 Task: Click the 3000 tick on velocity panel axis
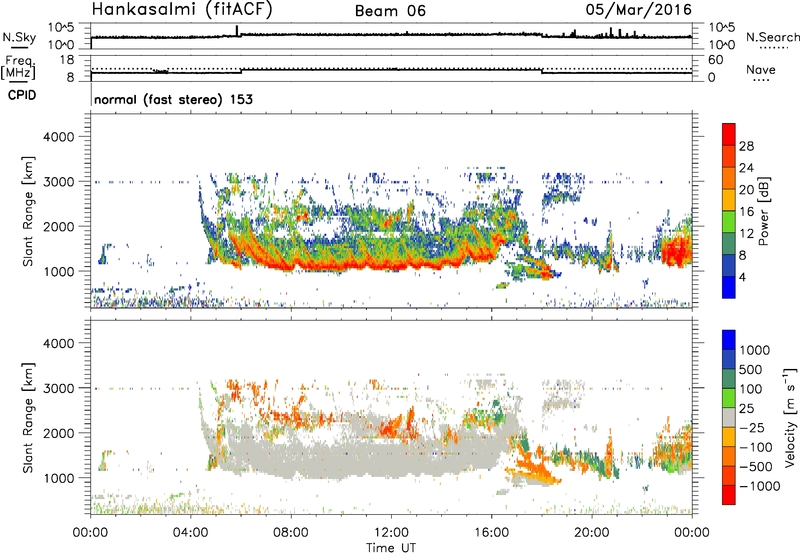(x=59, y=388)
